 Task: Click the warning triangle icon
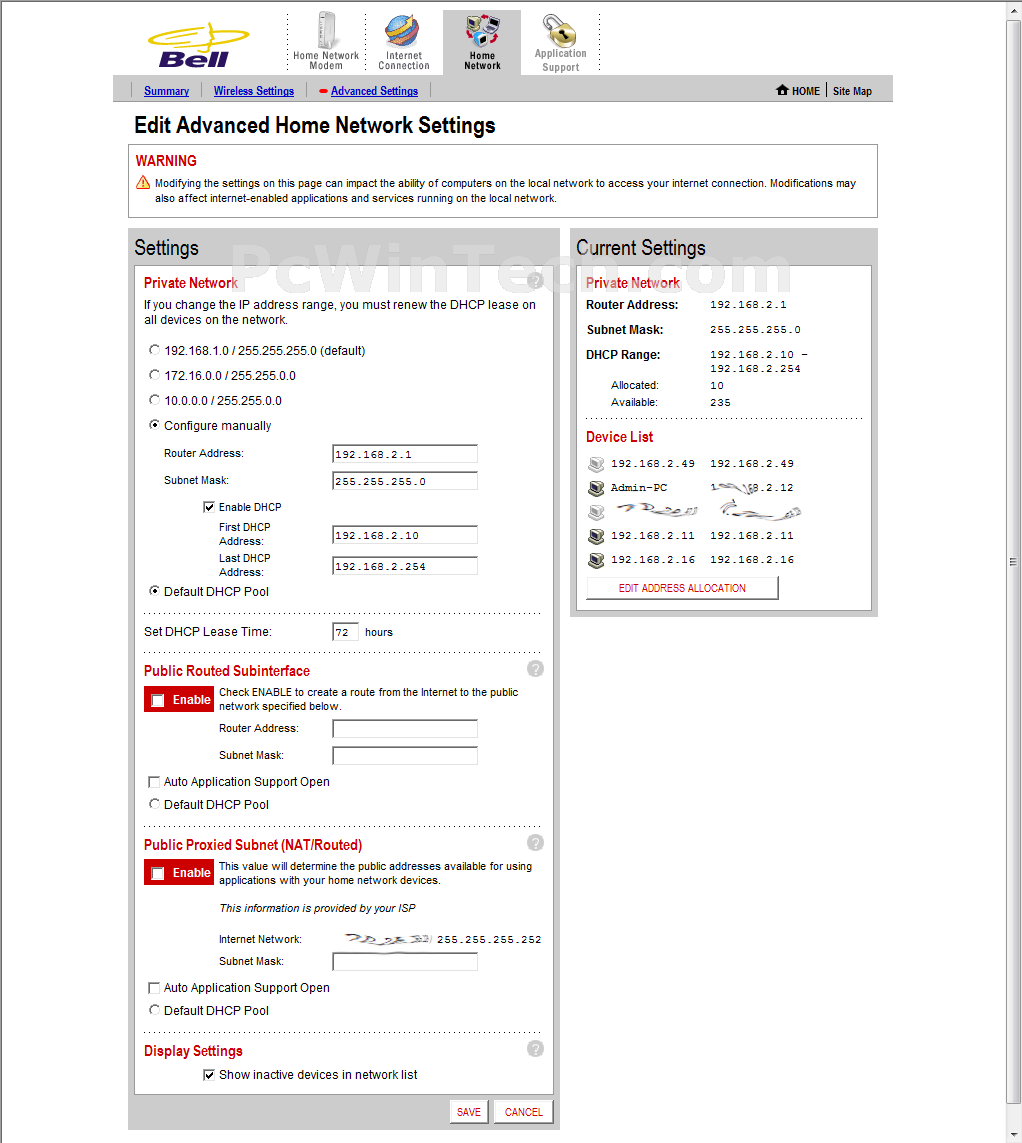tap(143, 182)
